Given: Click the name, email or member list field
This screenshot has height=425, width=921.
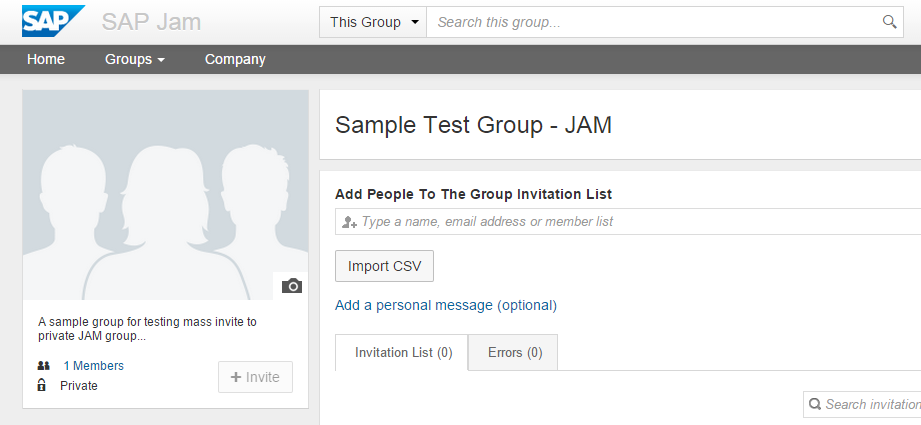Looking at the screenshot, I should 628,221.
